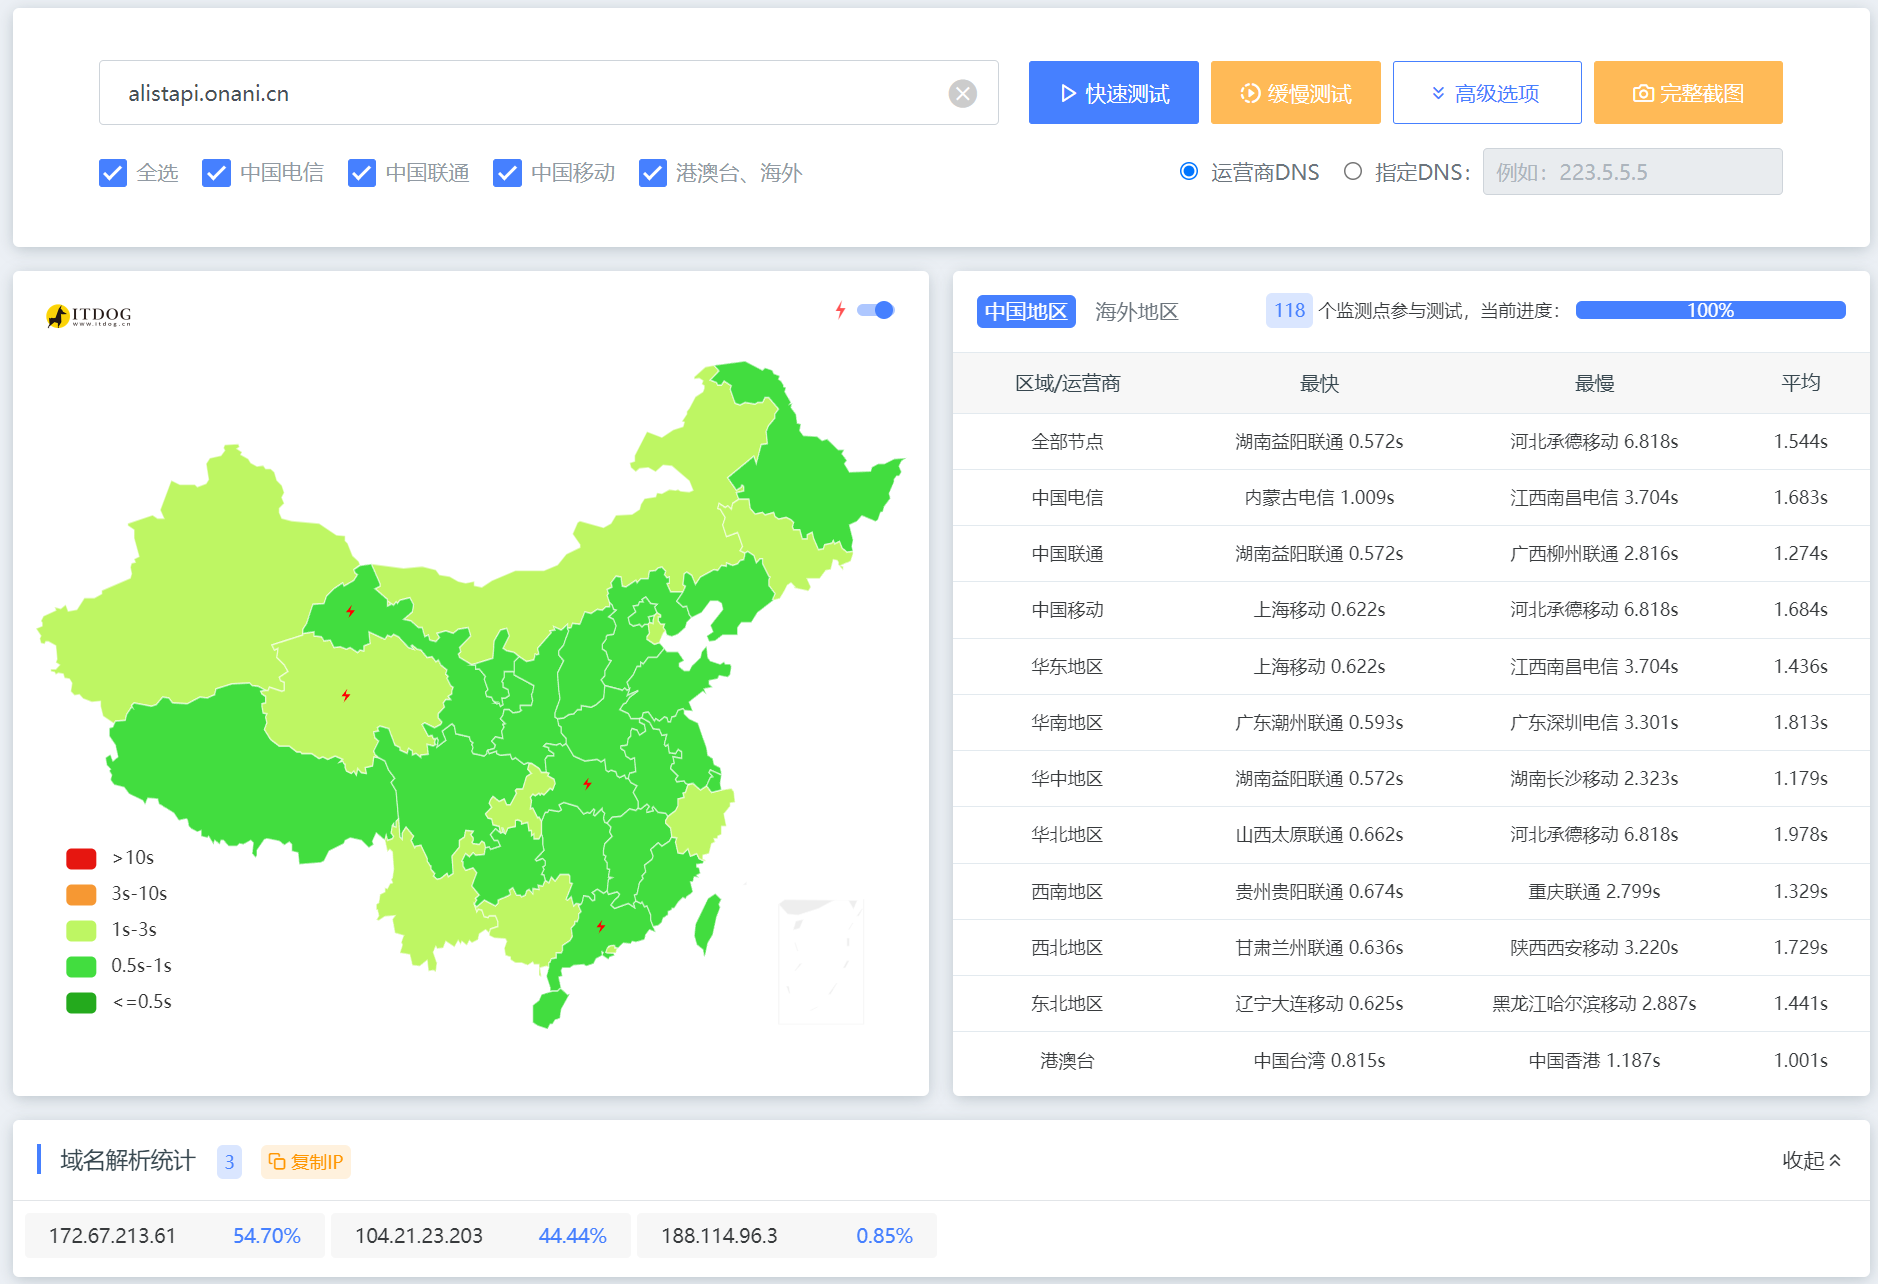Start the 快速测试 quick test
Viewport: 1878px width, 1284px height.
tap(1114, 93)
